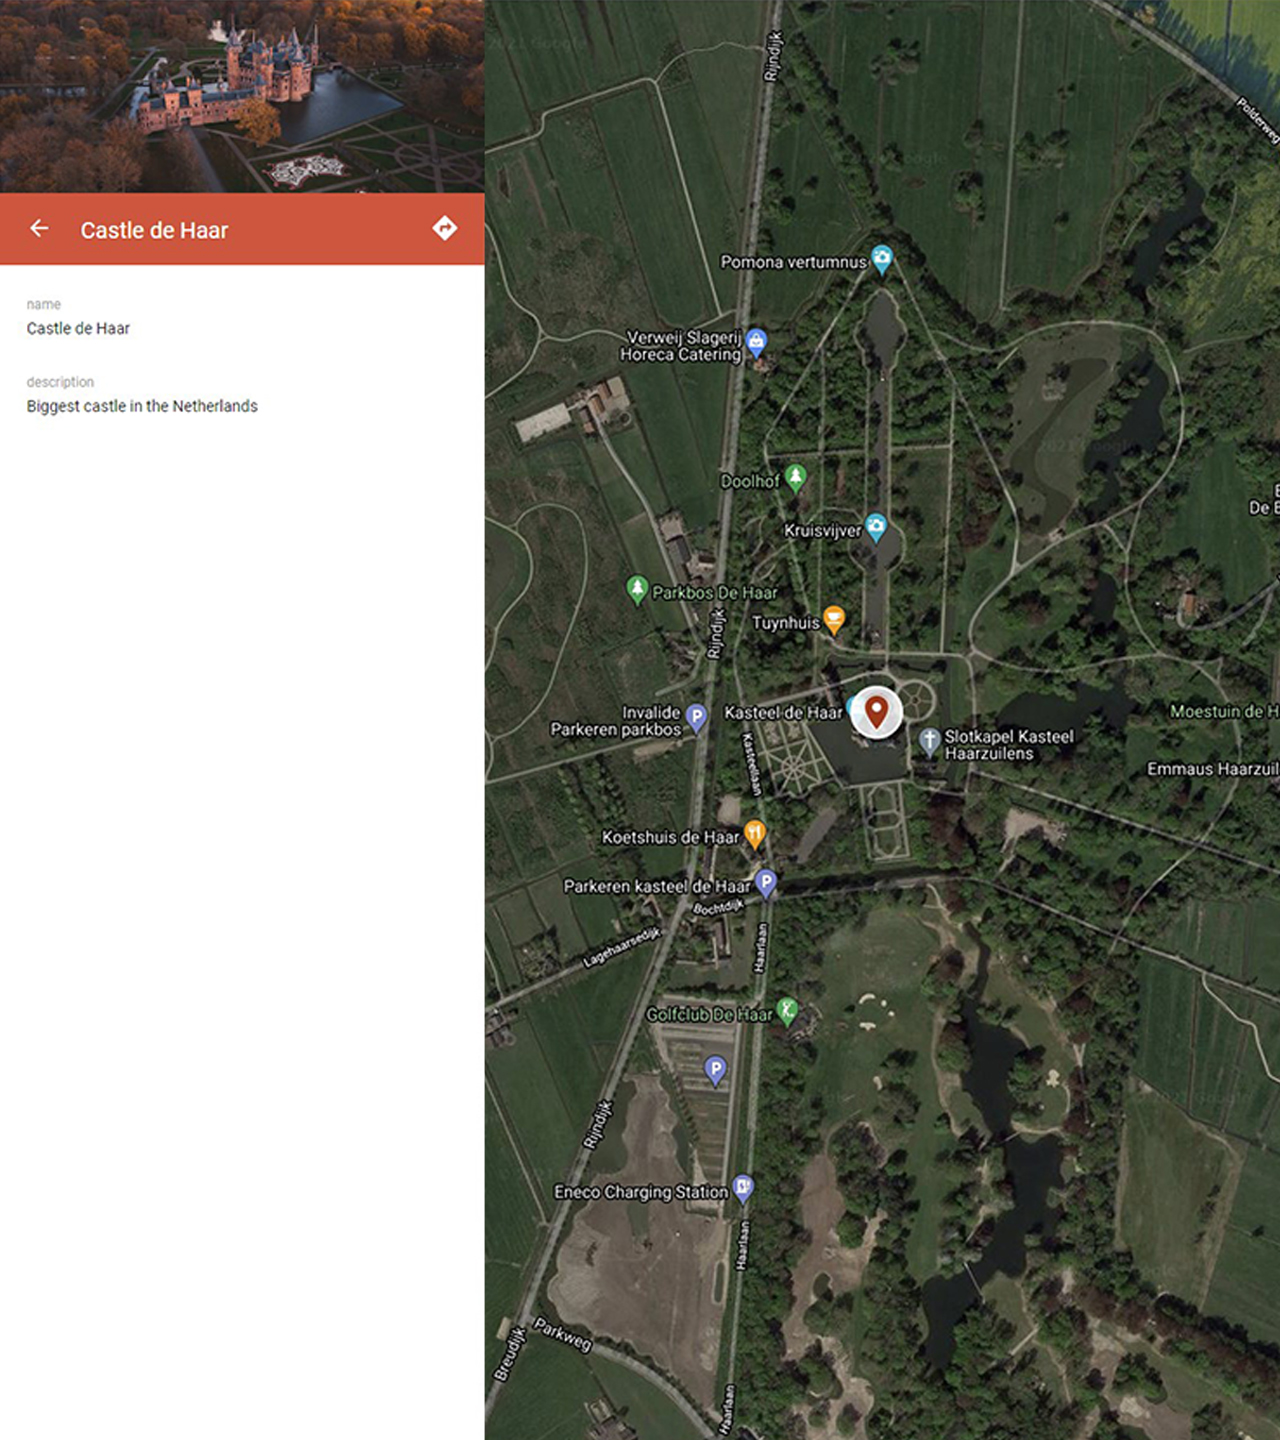The image size is (1280, 1440).
Task: Open directions to Castle de Haar
Action: (444, 229)
